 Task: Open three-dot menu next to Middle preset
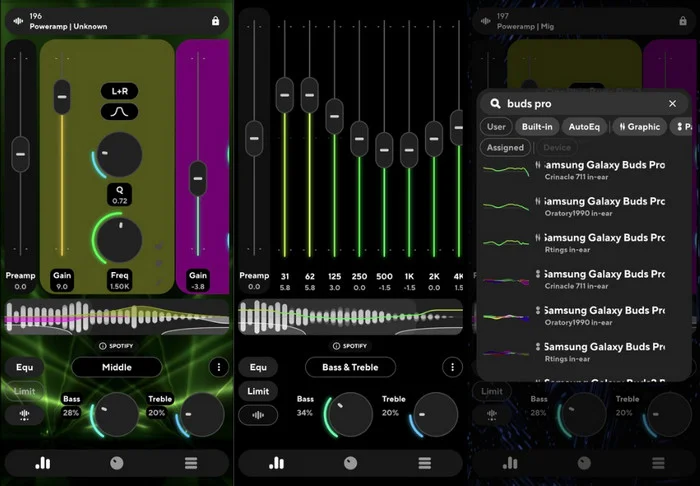pos(219,367)
